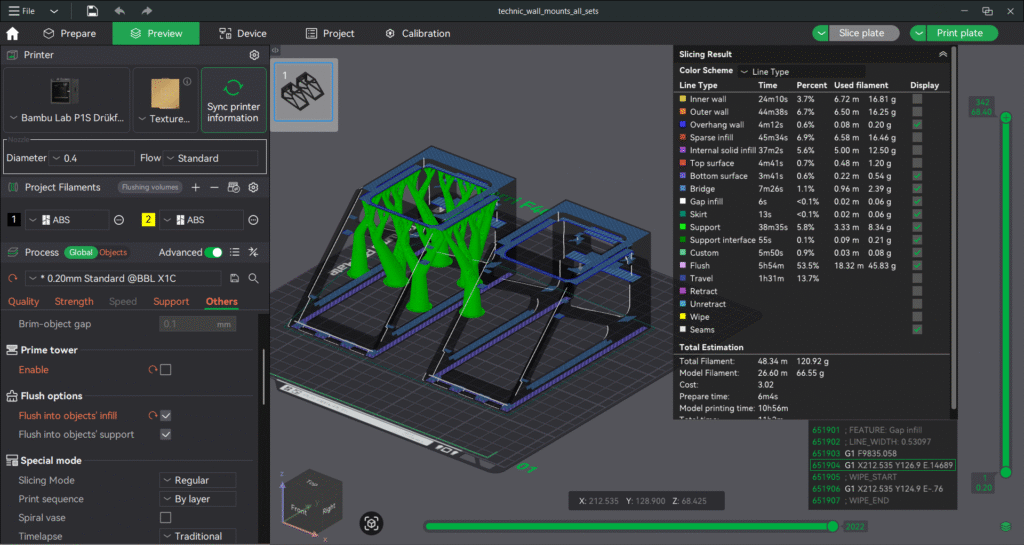Open the Support settings tab
The width and height of the screenshot is (1024, 545).
[x=171, y=302]
